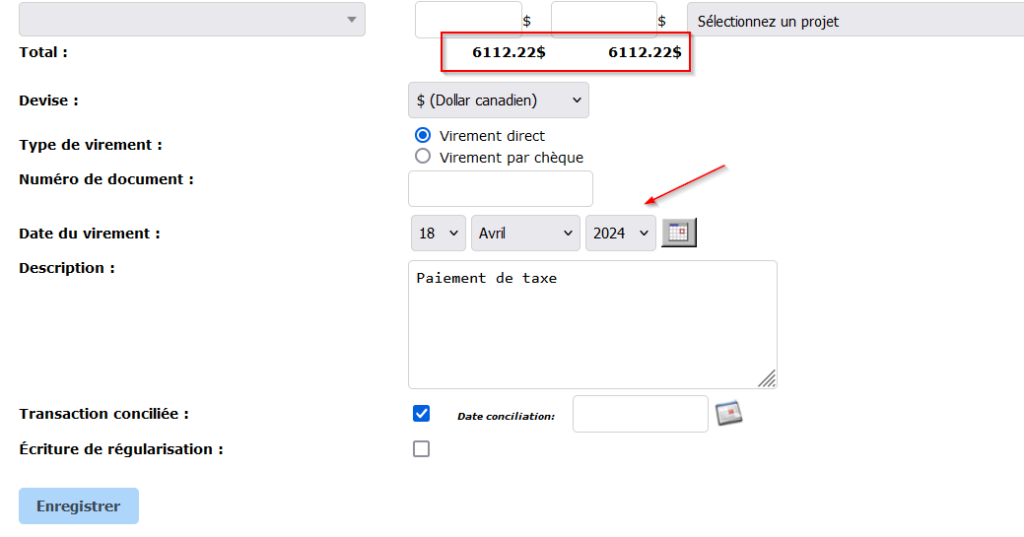Viewport: 1024px width, 537px height.
Task: Uncheck the Transaction conciliée checkbox
Action: 421,414
